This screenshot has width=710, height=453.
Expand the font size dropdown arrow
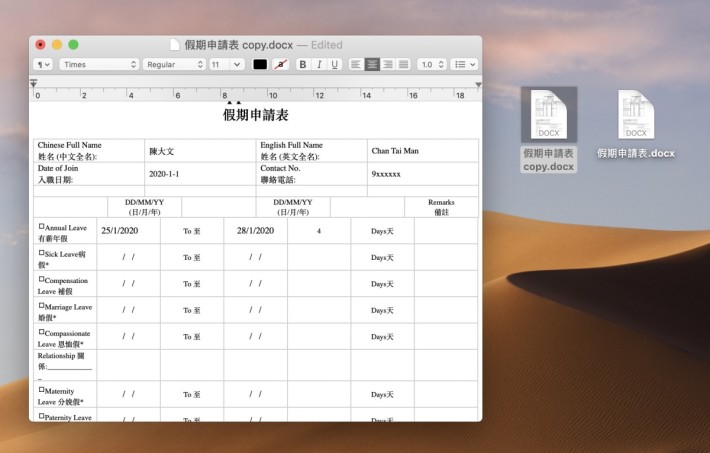pos(237,65)
